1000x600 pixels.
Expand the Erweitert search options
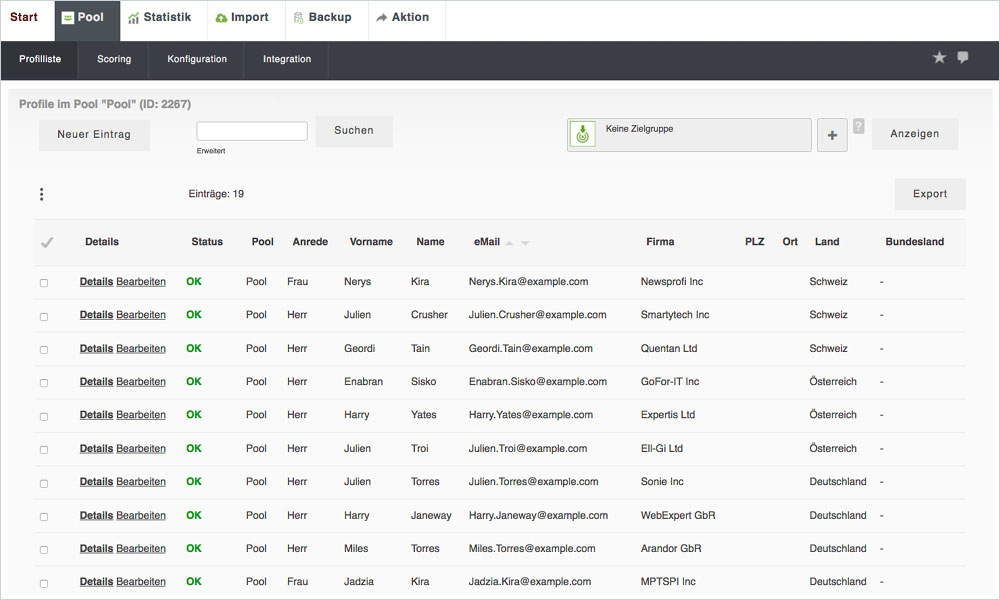point(211,151)
